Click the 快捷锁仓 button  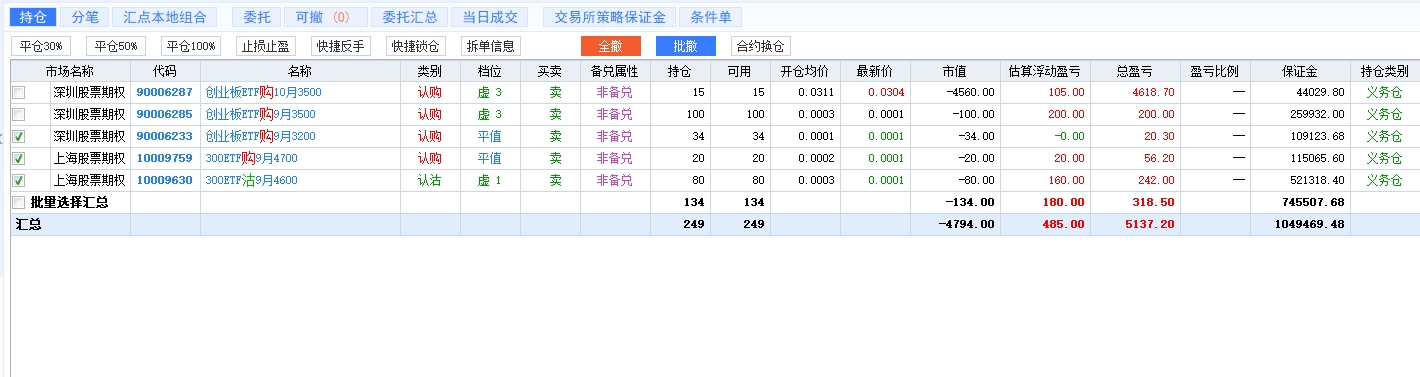(416, 46)
